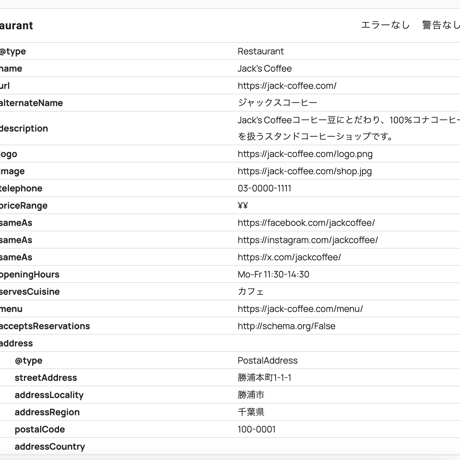Click the 'priceRange' property label
The height and width of the screenshot is (460, 460).
point(23,206)
